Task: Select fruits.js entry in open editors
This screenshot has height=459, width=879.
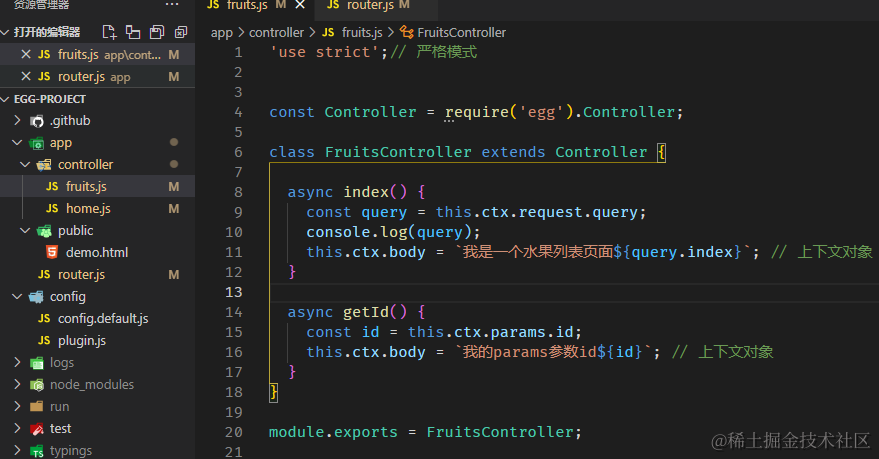Action: point(98,54)
